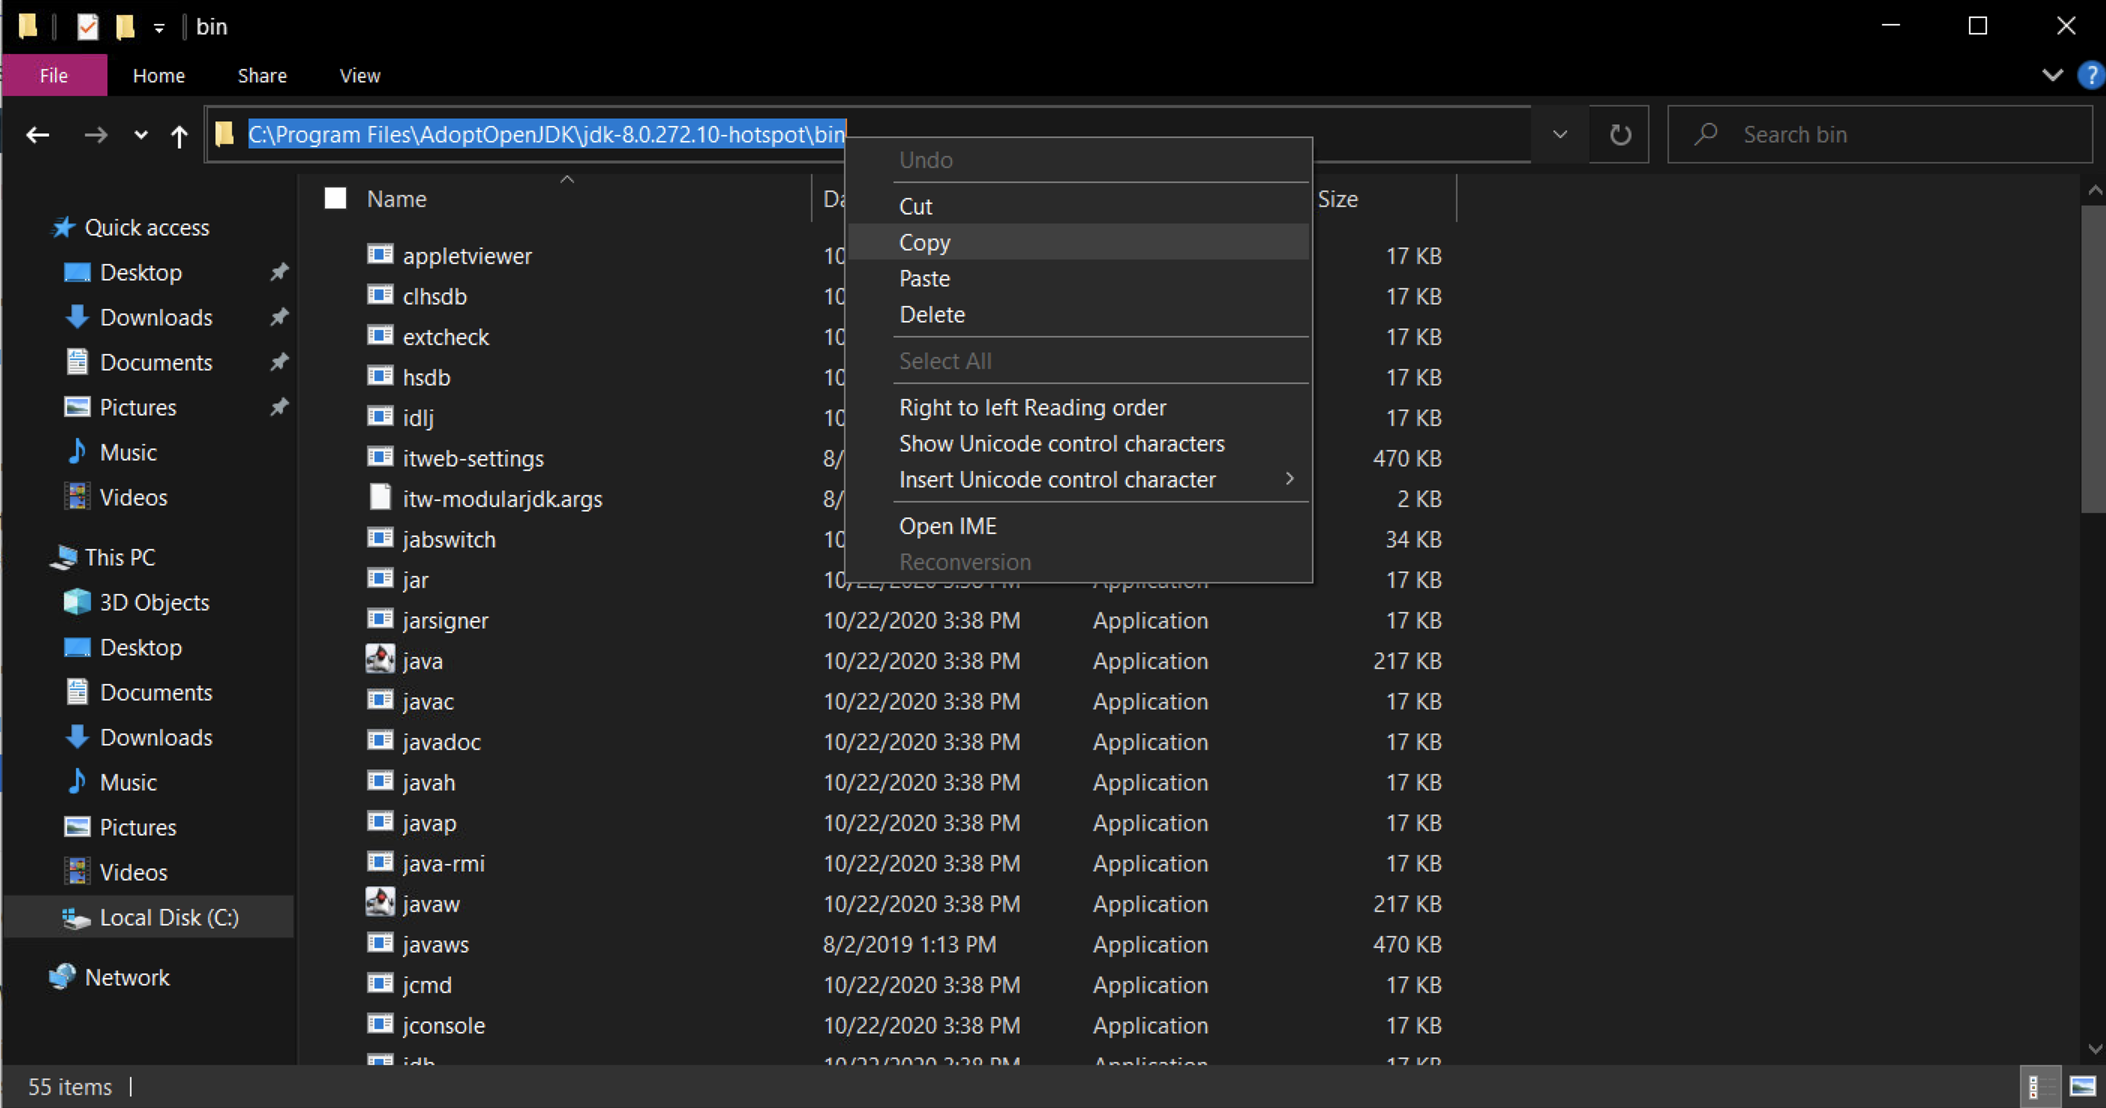This screenshot has width=2106, height=1108.
Task: Click the Up one level arrow
Action: pos(179,135)
